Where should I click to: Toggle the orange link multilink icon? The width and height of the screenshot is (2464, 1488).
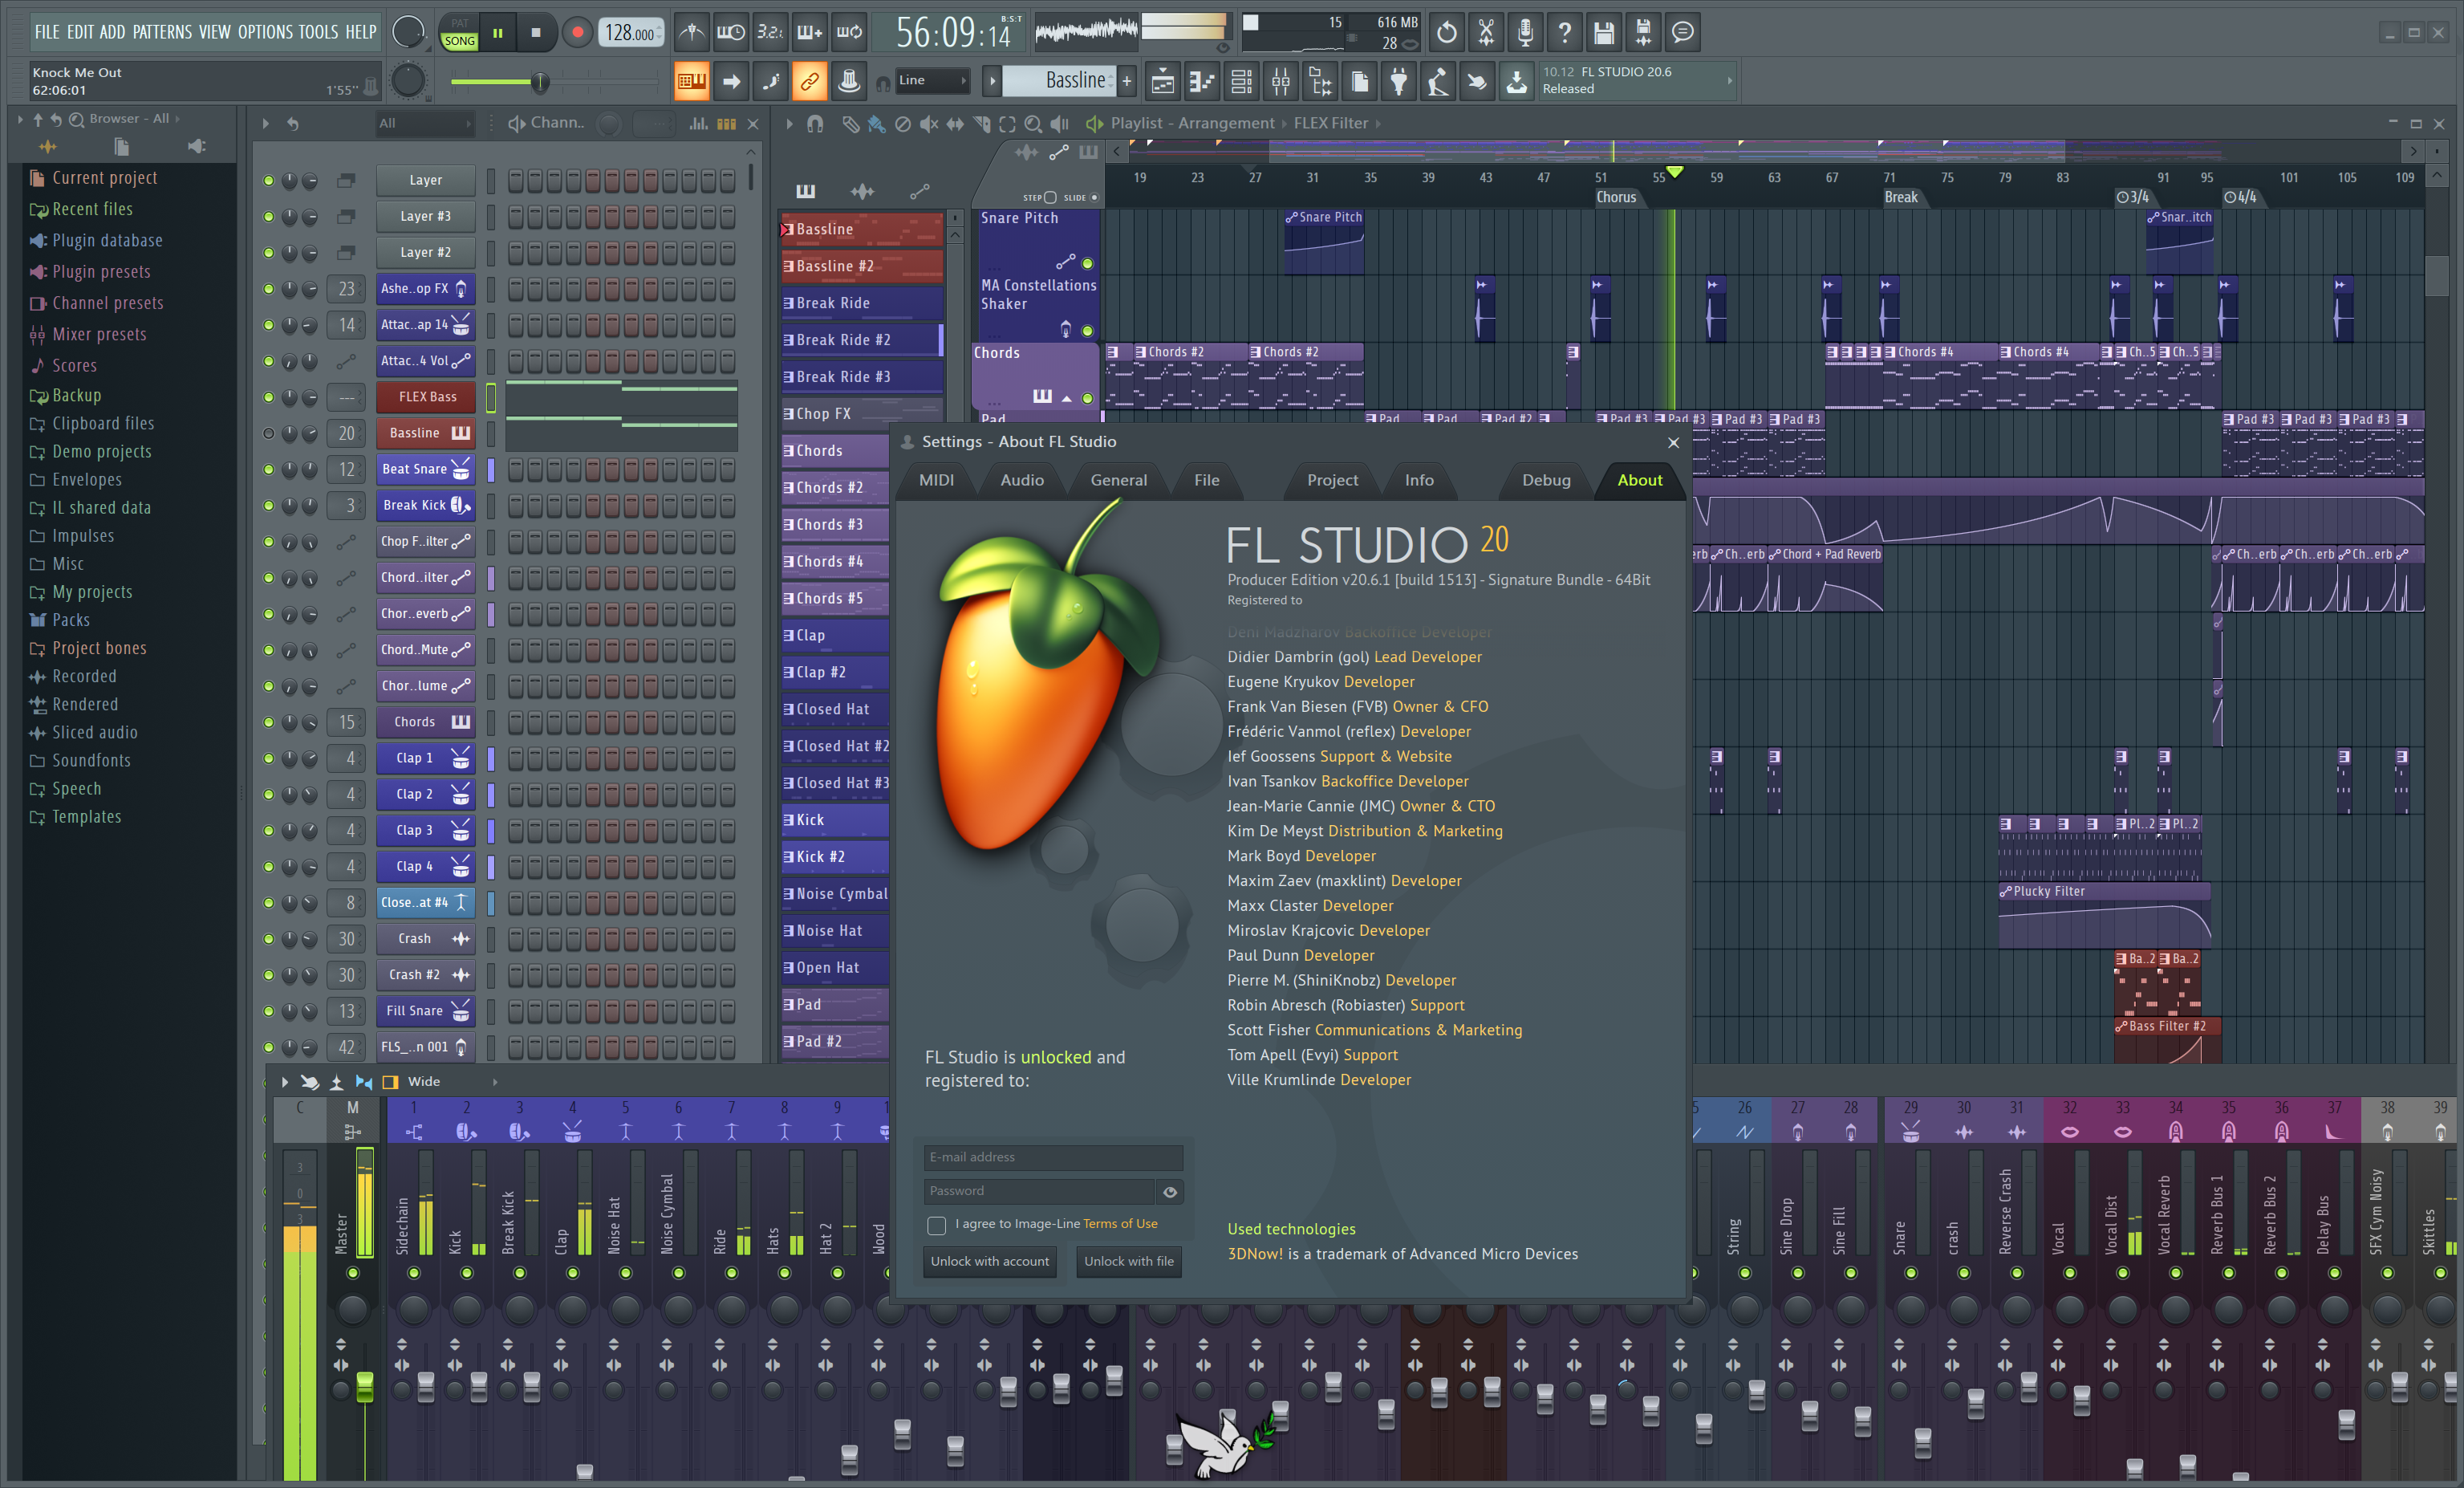(x=809, y=81)
